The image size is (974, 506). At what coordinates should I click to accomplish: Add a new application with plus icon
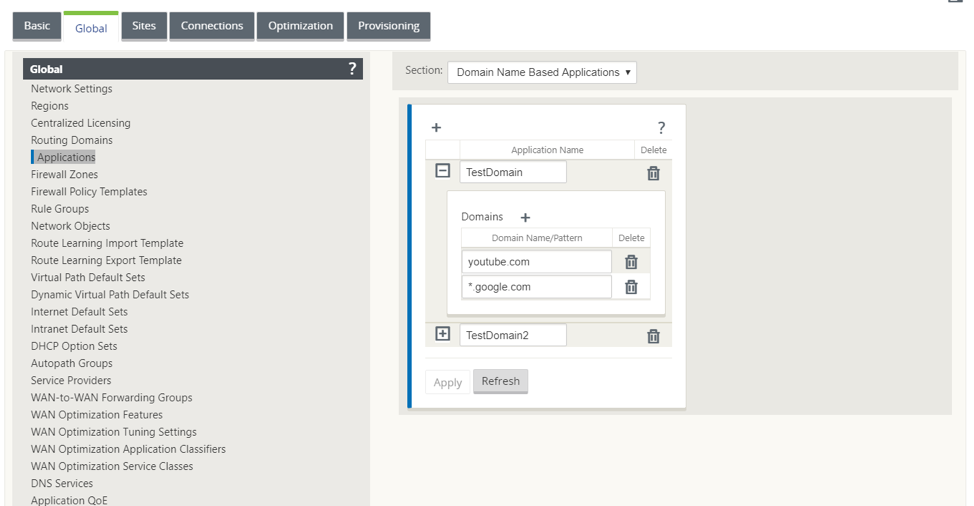pos(436,127)
